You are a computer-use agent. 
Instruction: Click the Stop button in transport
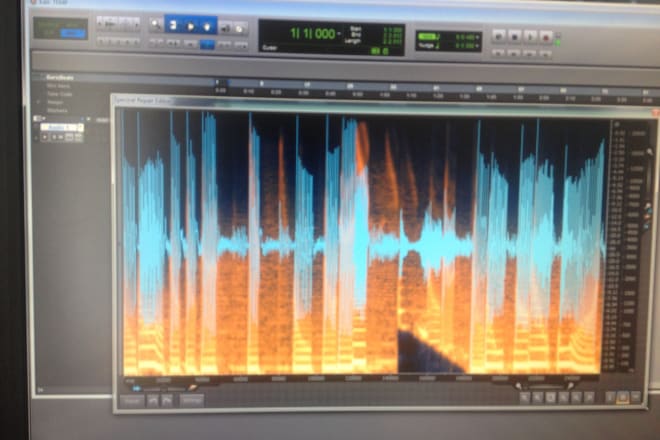pos(514,37)
